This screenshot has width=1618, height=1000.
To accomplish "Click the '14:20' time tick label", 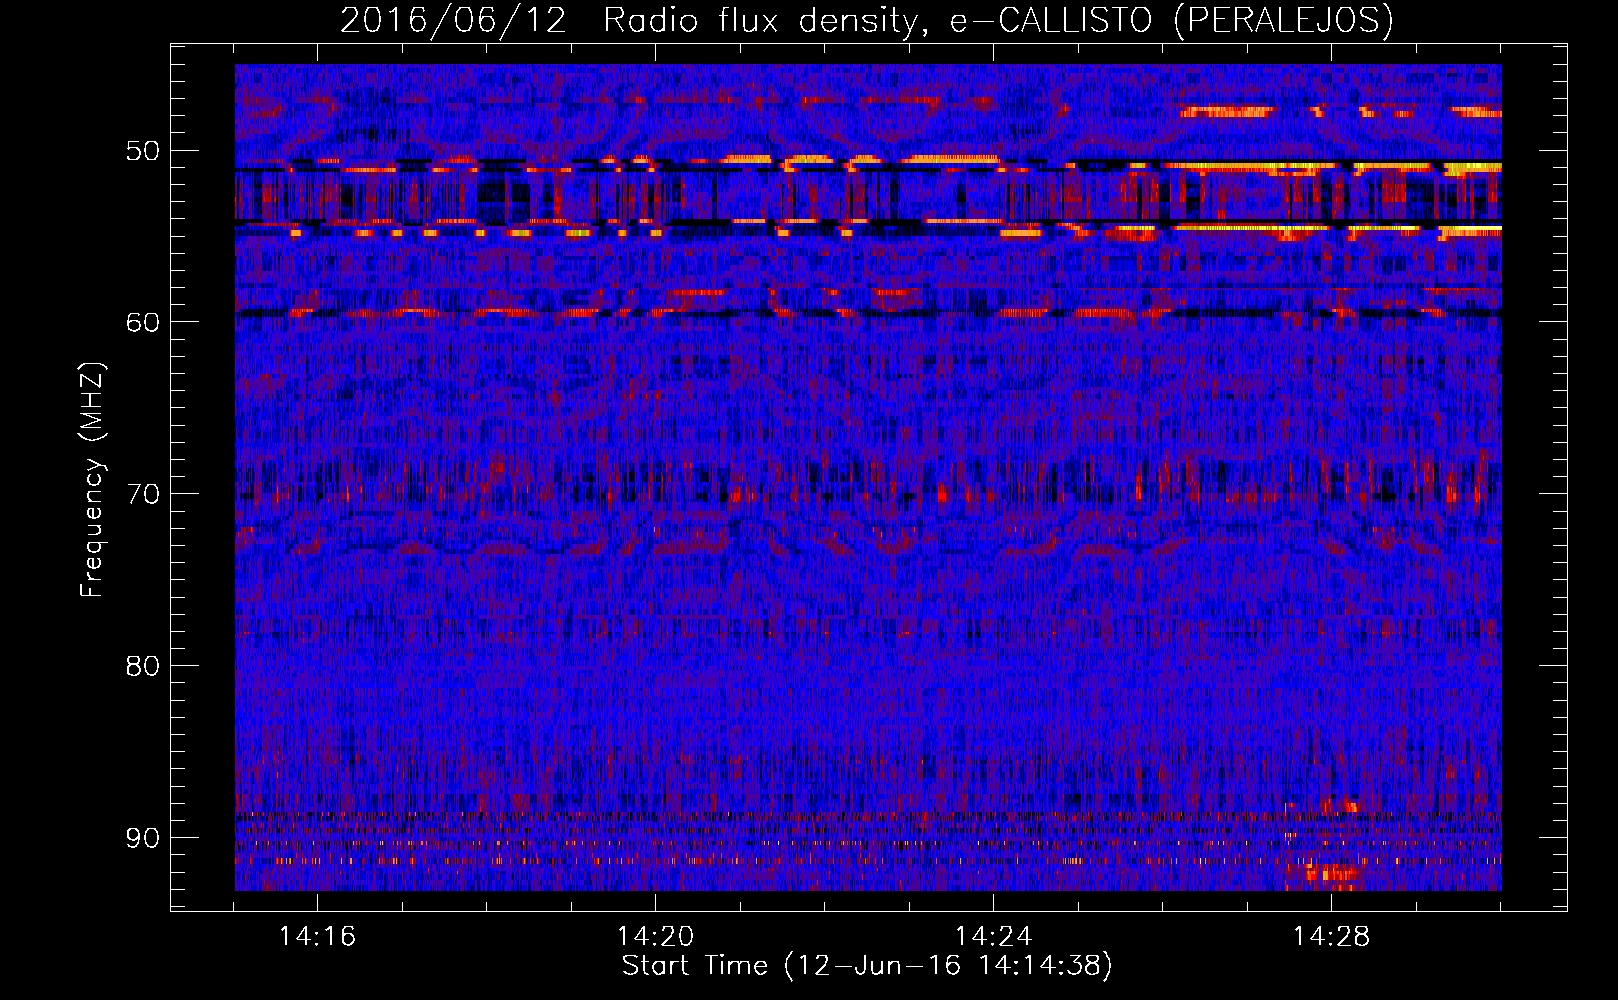I will coord(655,936).
